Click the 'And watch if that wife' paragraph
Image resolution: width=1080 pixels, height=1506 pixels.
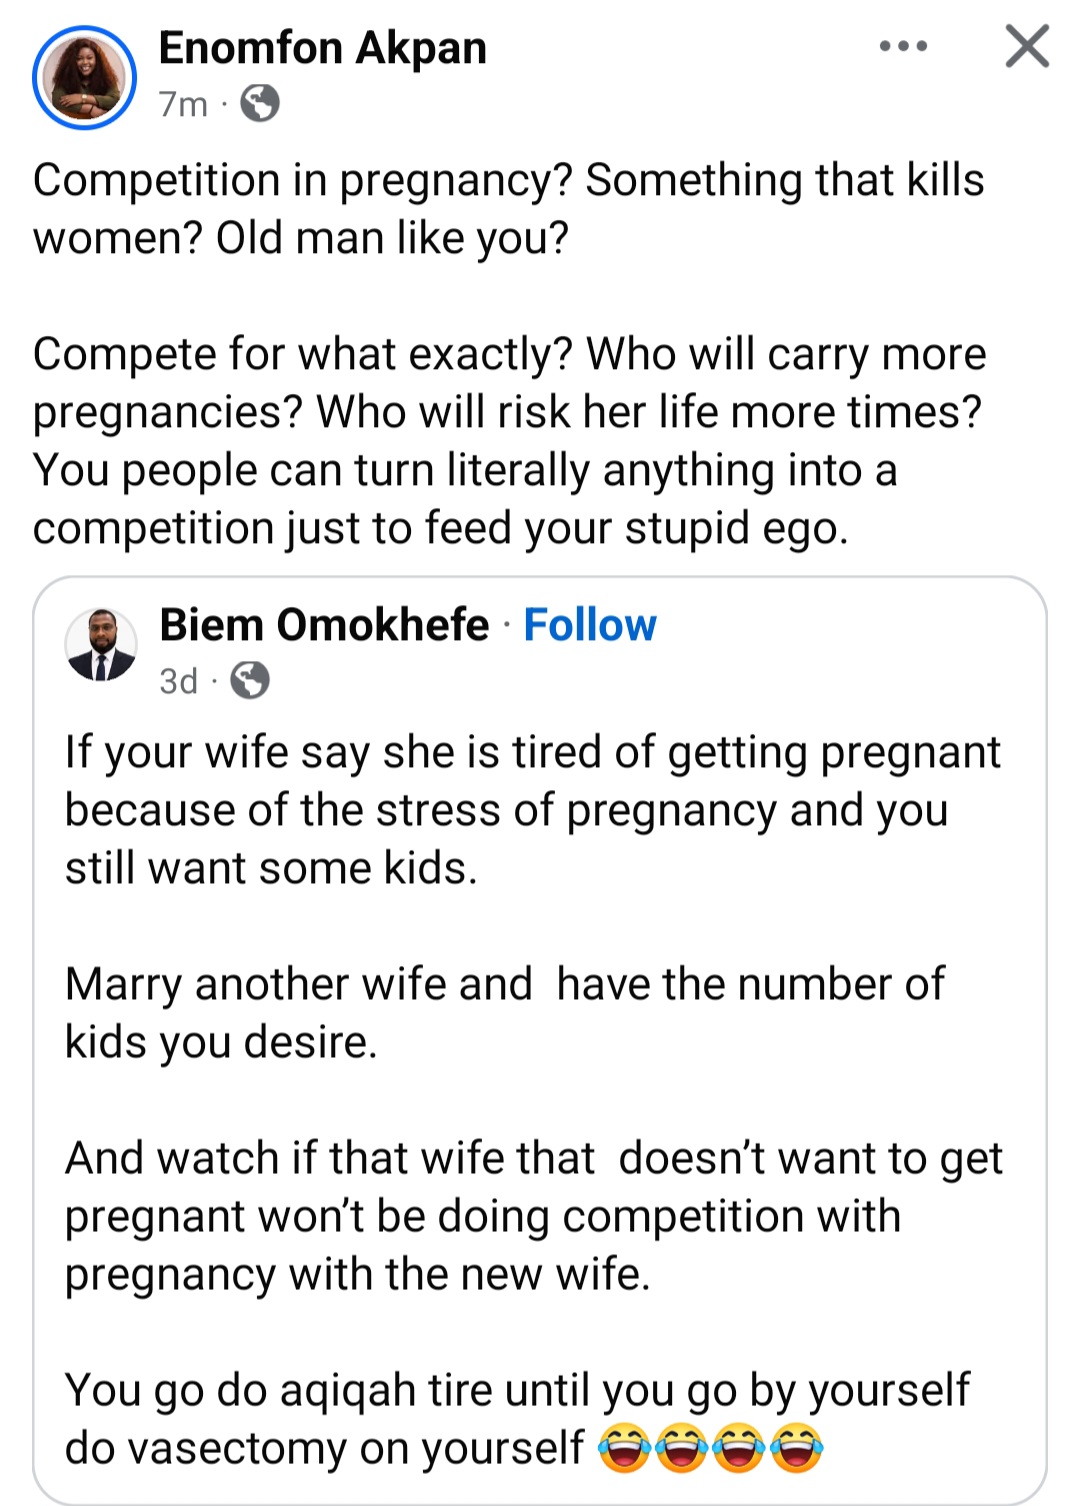point(534,1216)
